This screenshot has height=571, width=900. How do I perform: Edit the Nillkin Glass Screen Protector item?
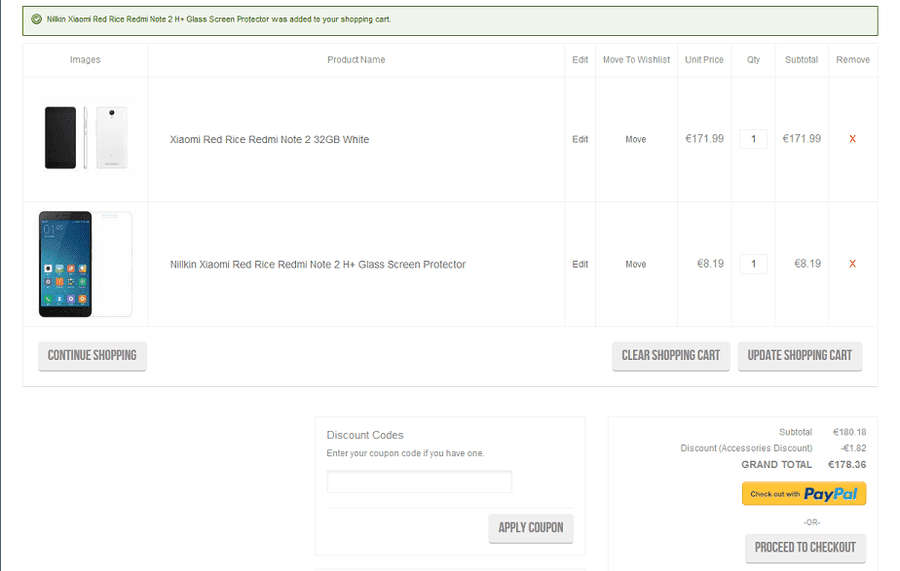[x=580, y=265]
